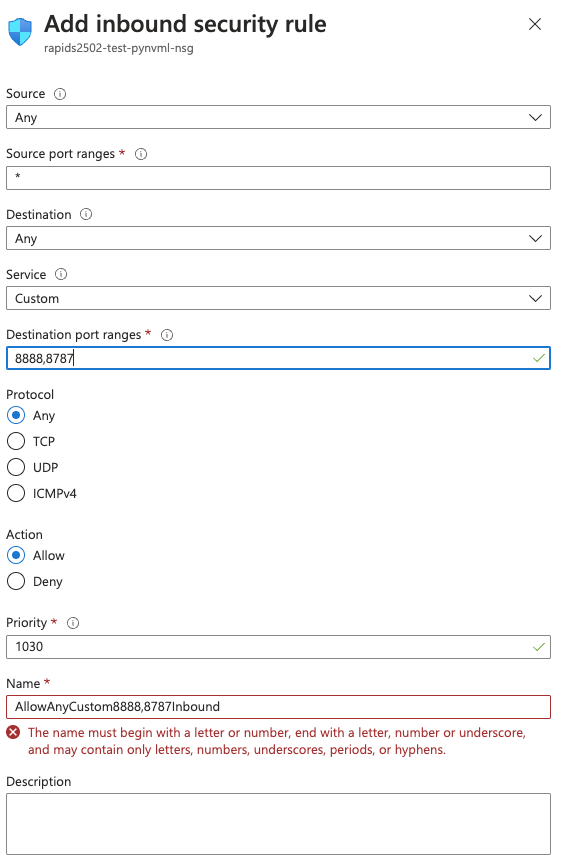Focus the Description text area

[x=278, y=824]
